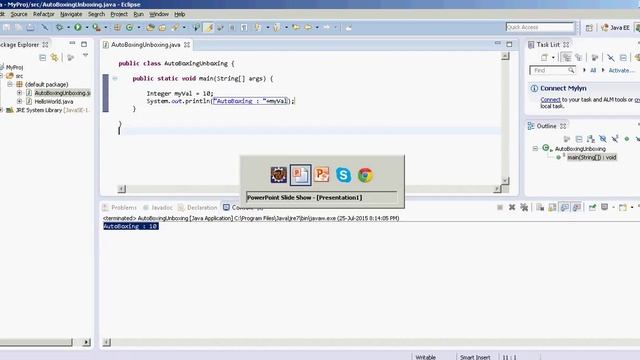Click the New Java Package toolbar icon

(117, 27)
